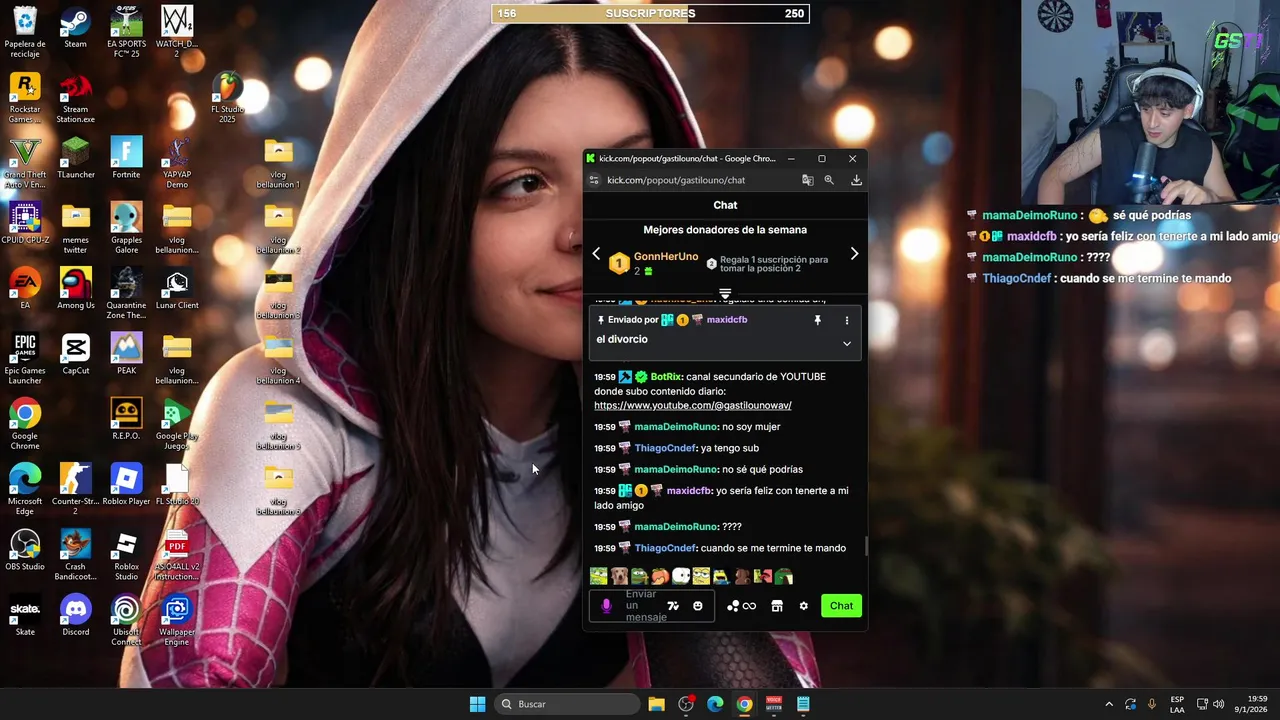Launch FL Studio 2025 from the desktop
The height and width of the screenshot is (720, 1280).
click(x=227, y=98)
